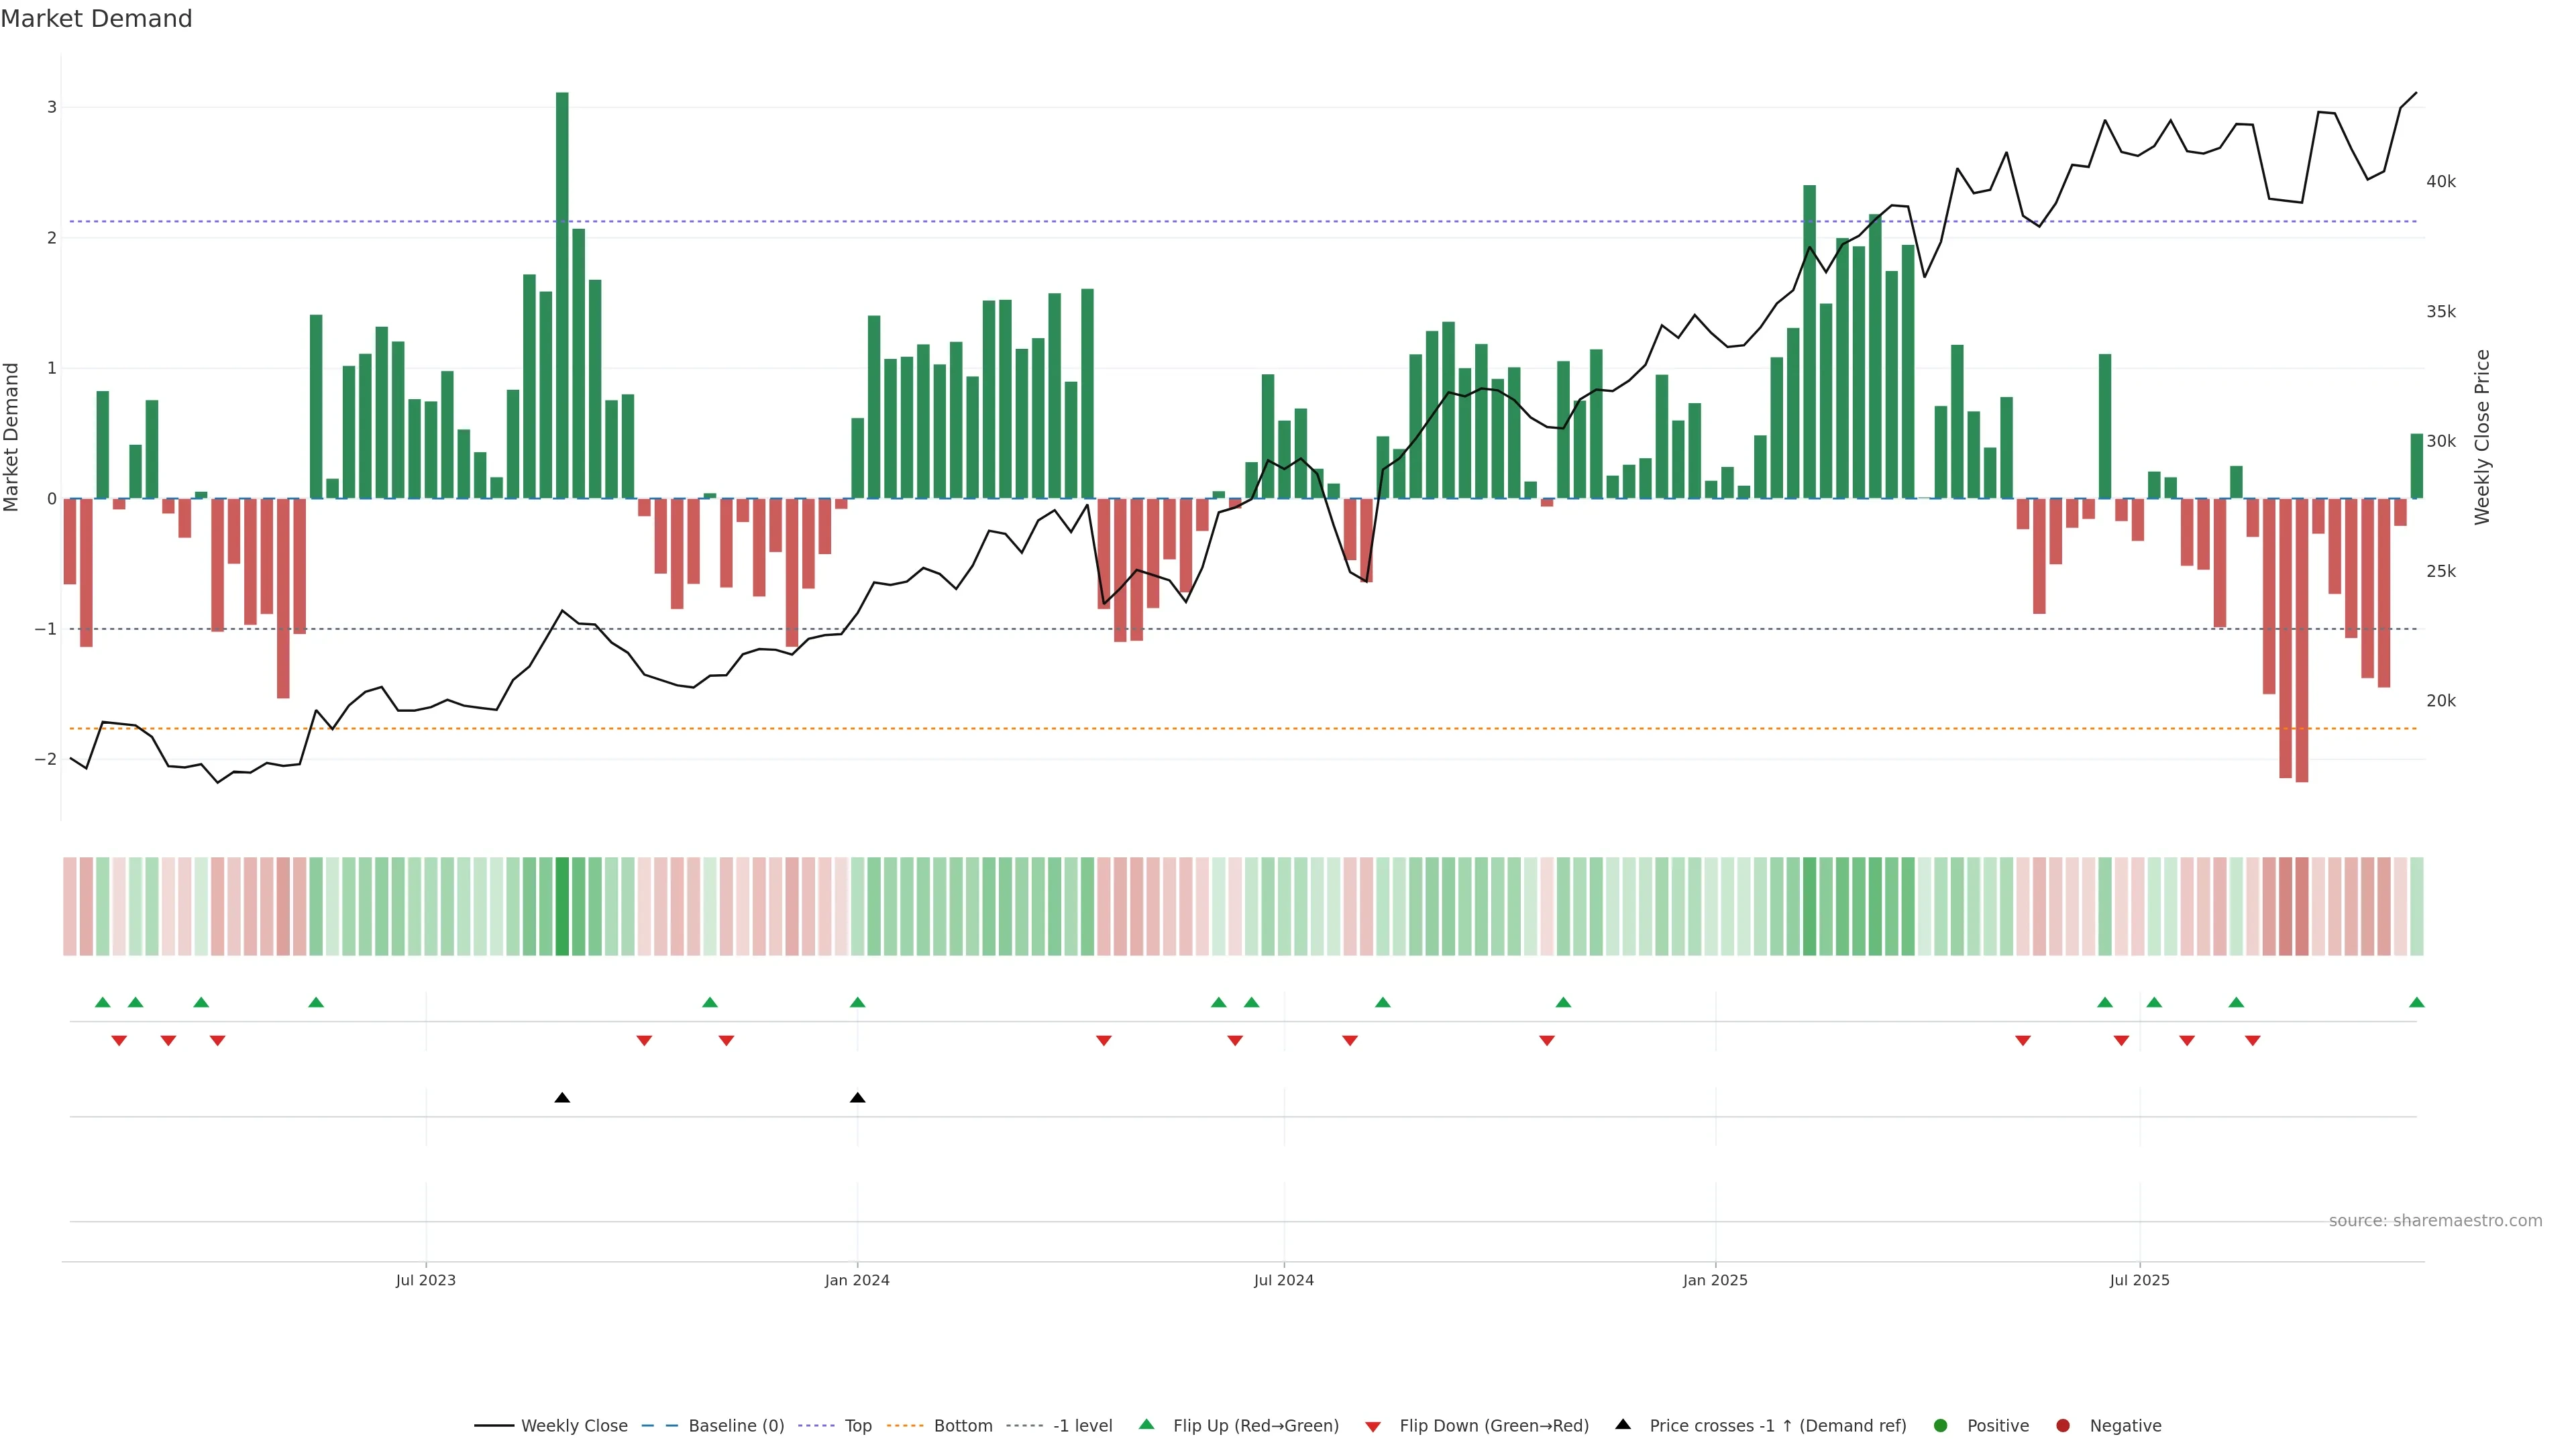Click the Weekly Close Price axis title
The width and height of the screenshot is (2576, 1449).
tap(2482, 437)
